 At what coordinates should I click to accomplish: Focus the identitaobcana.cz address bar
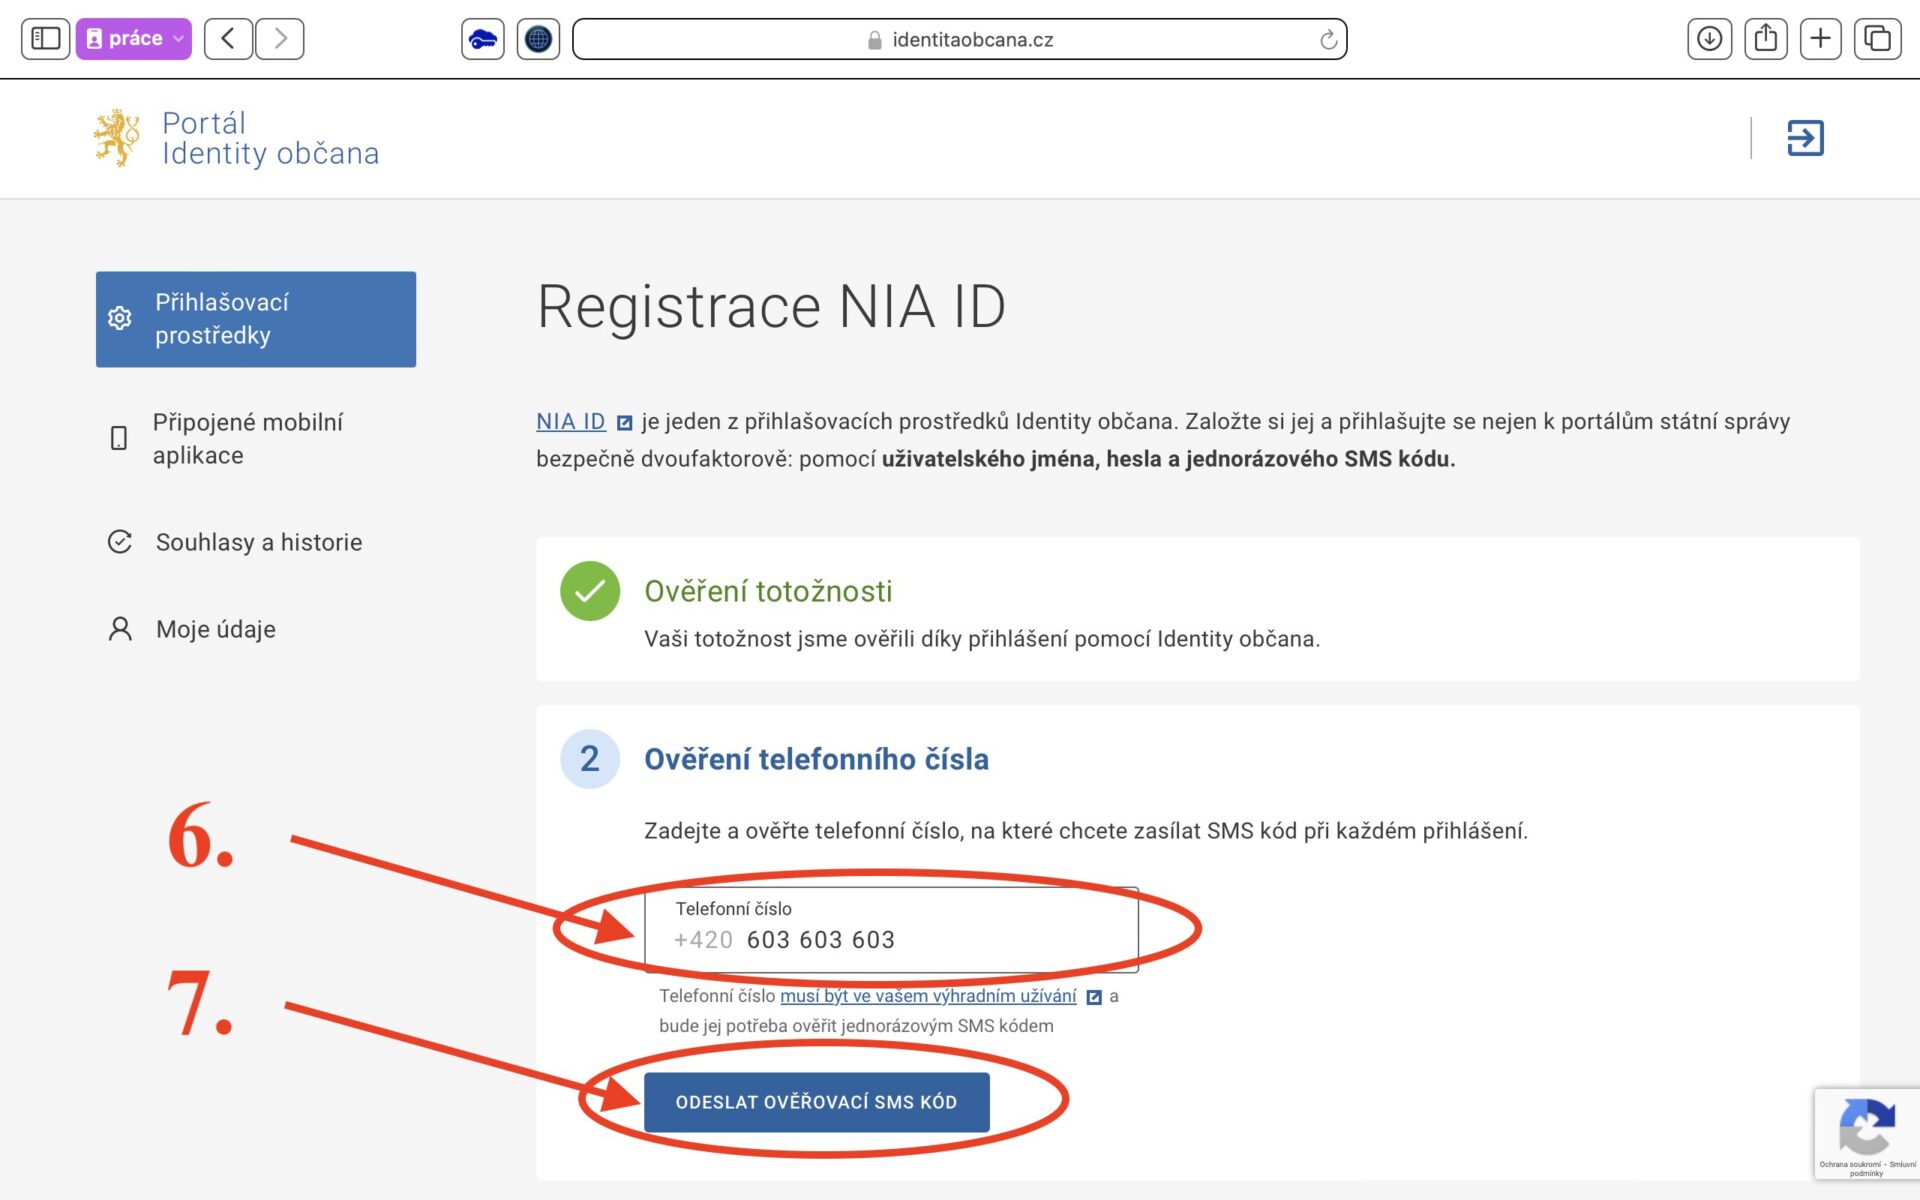tap(960, 39)
